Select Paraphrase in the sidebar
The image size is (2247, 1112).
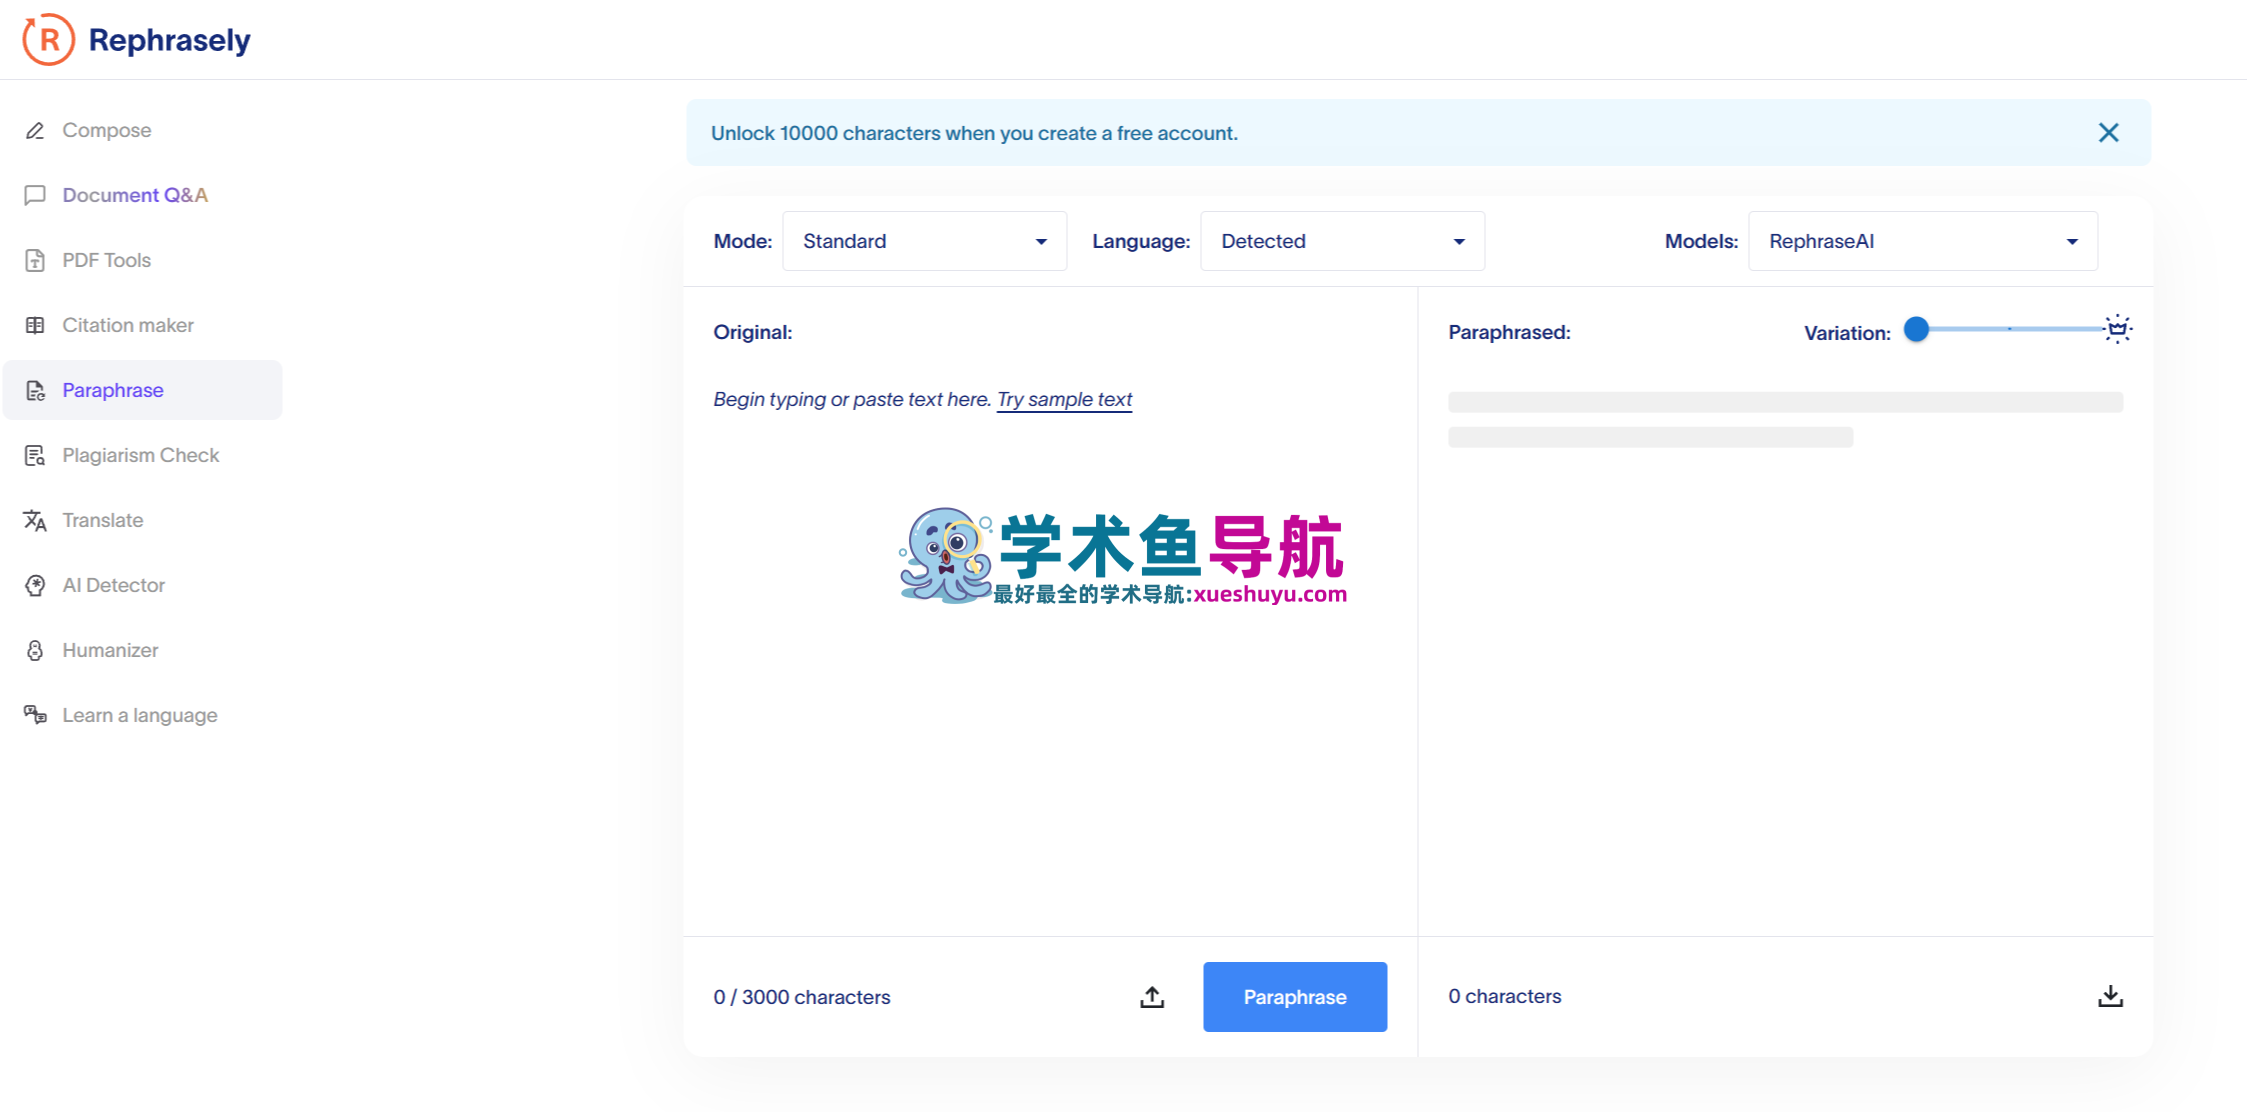tap(143, 390)
